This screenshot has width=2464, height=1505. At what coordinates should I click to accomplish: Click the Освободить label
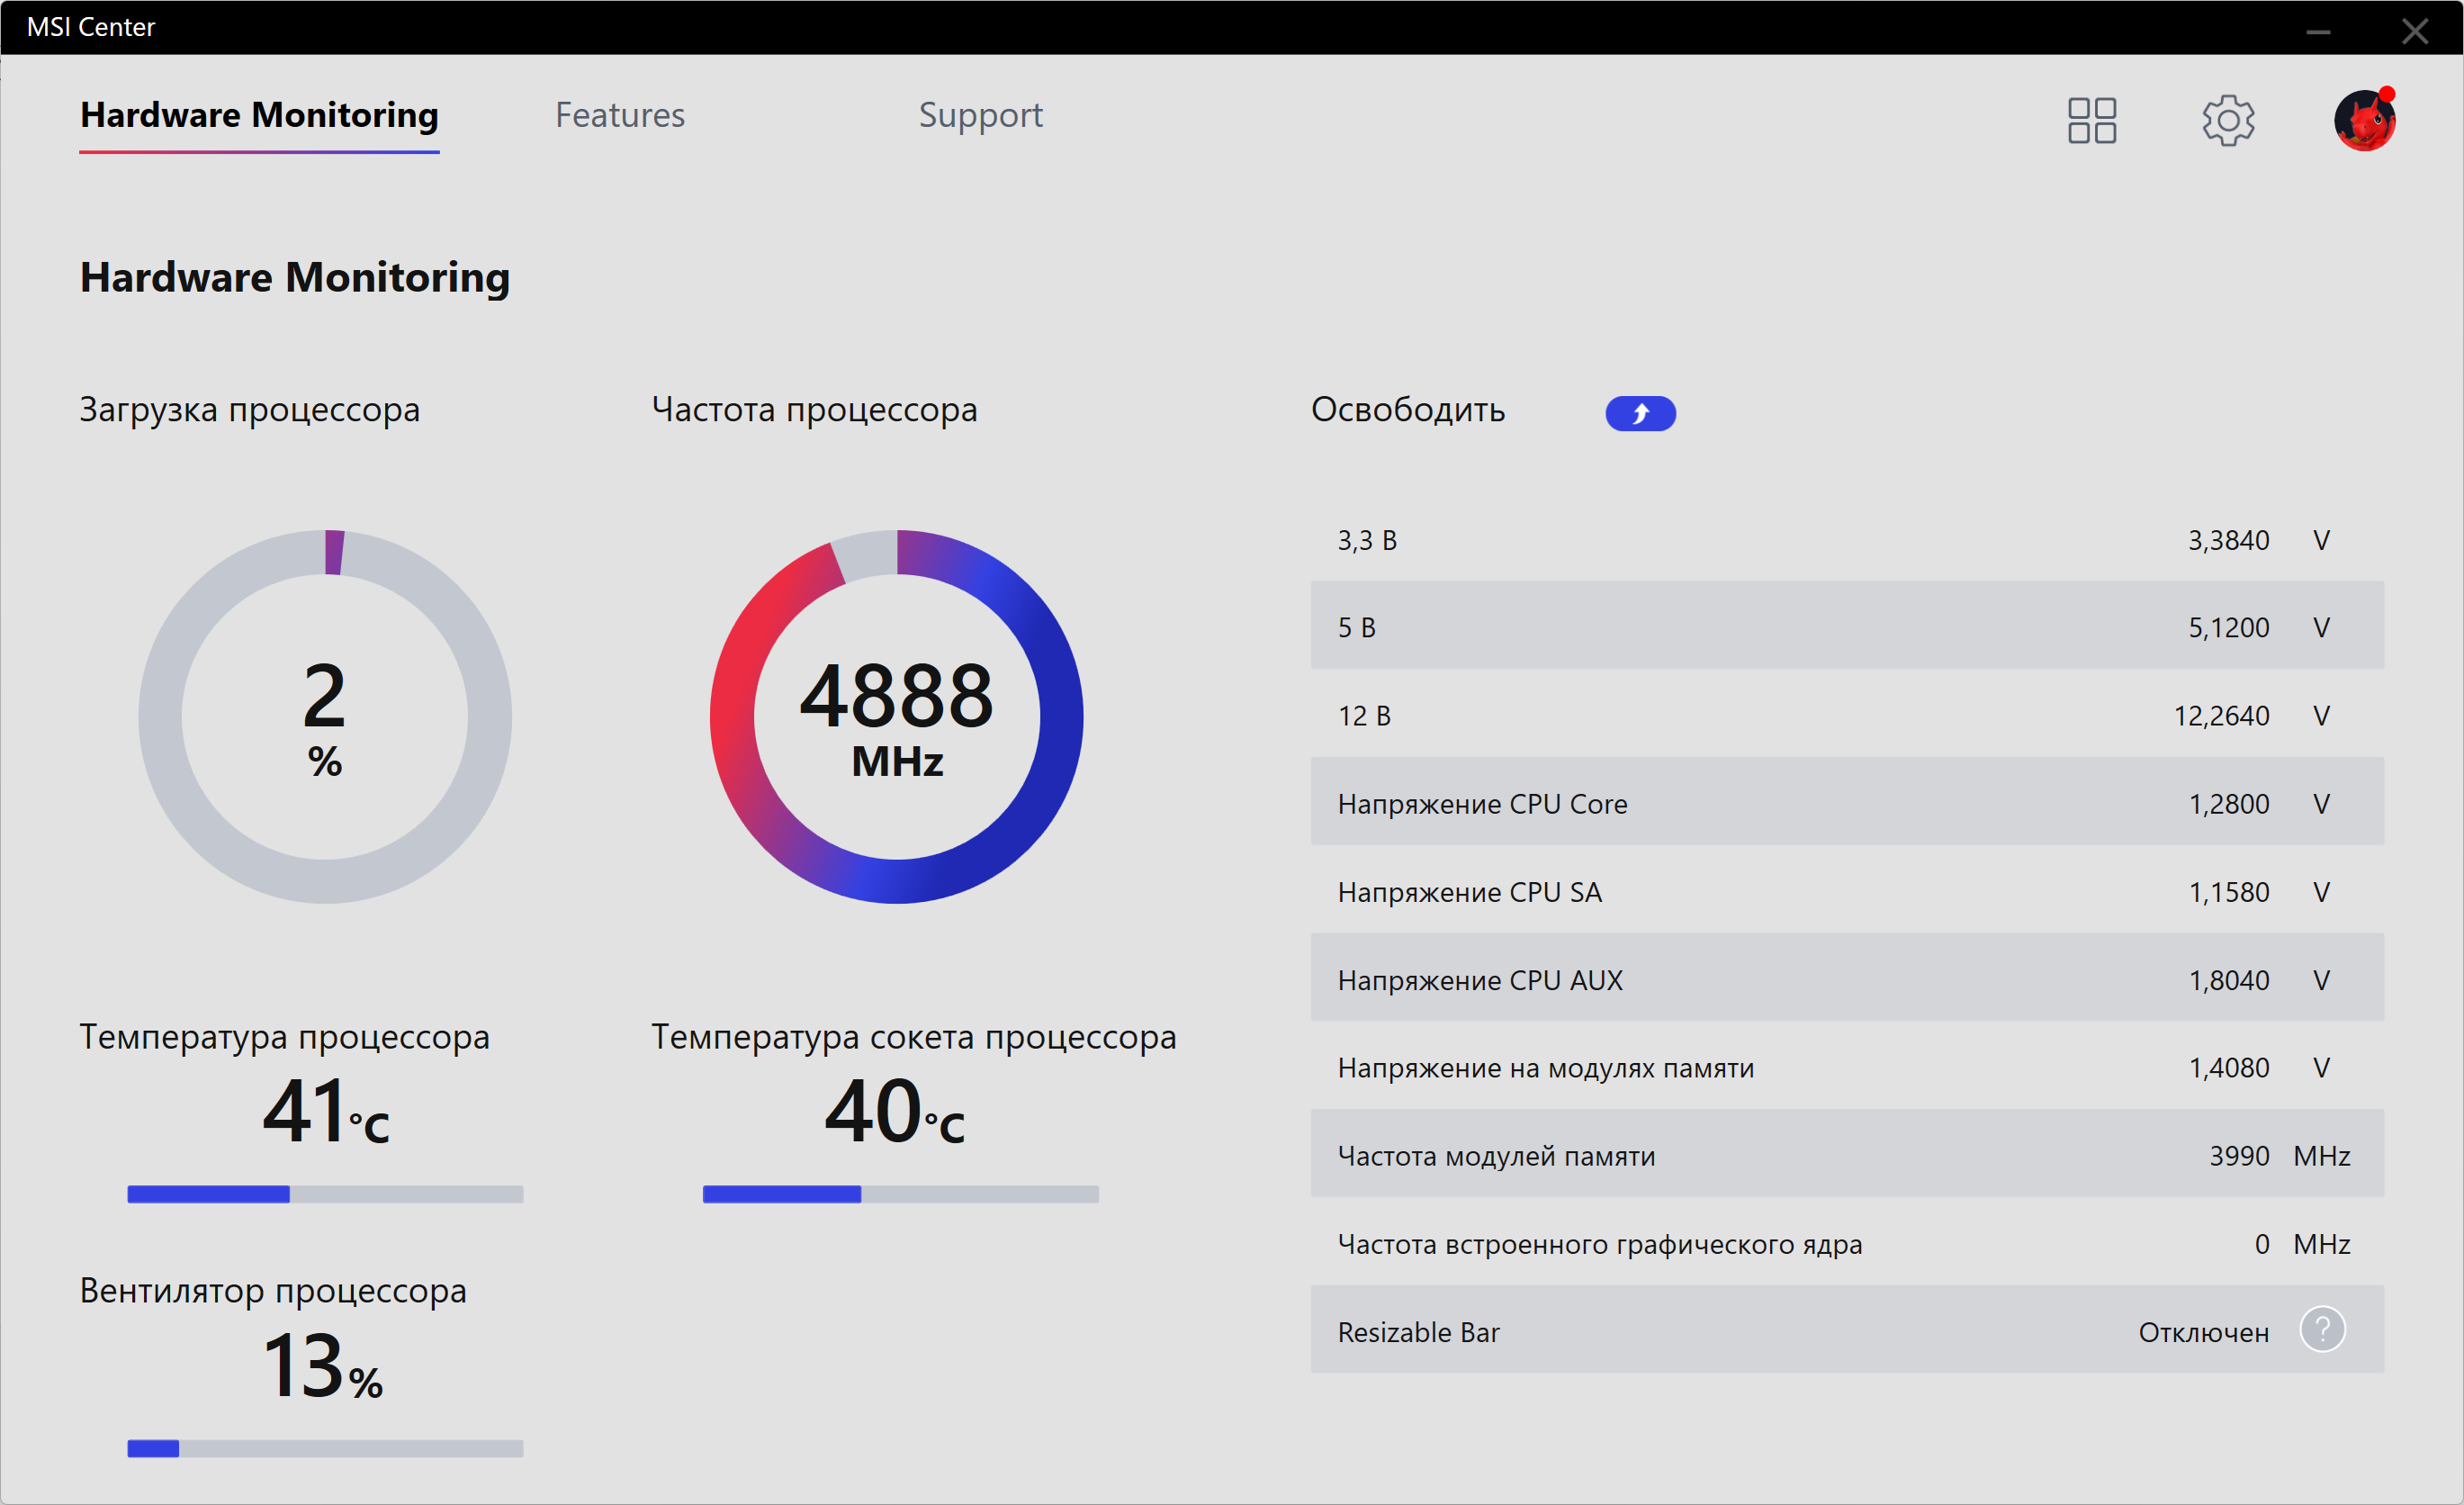1407,410
